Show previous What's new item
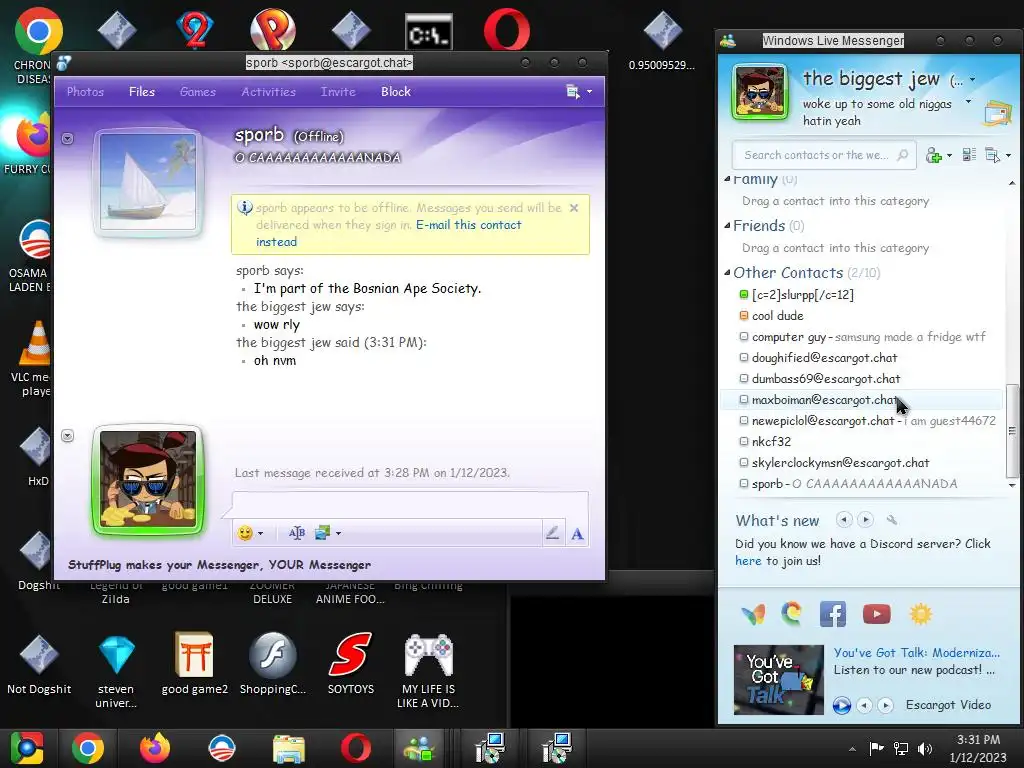1024x768 pixels. [844, 520]
